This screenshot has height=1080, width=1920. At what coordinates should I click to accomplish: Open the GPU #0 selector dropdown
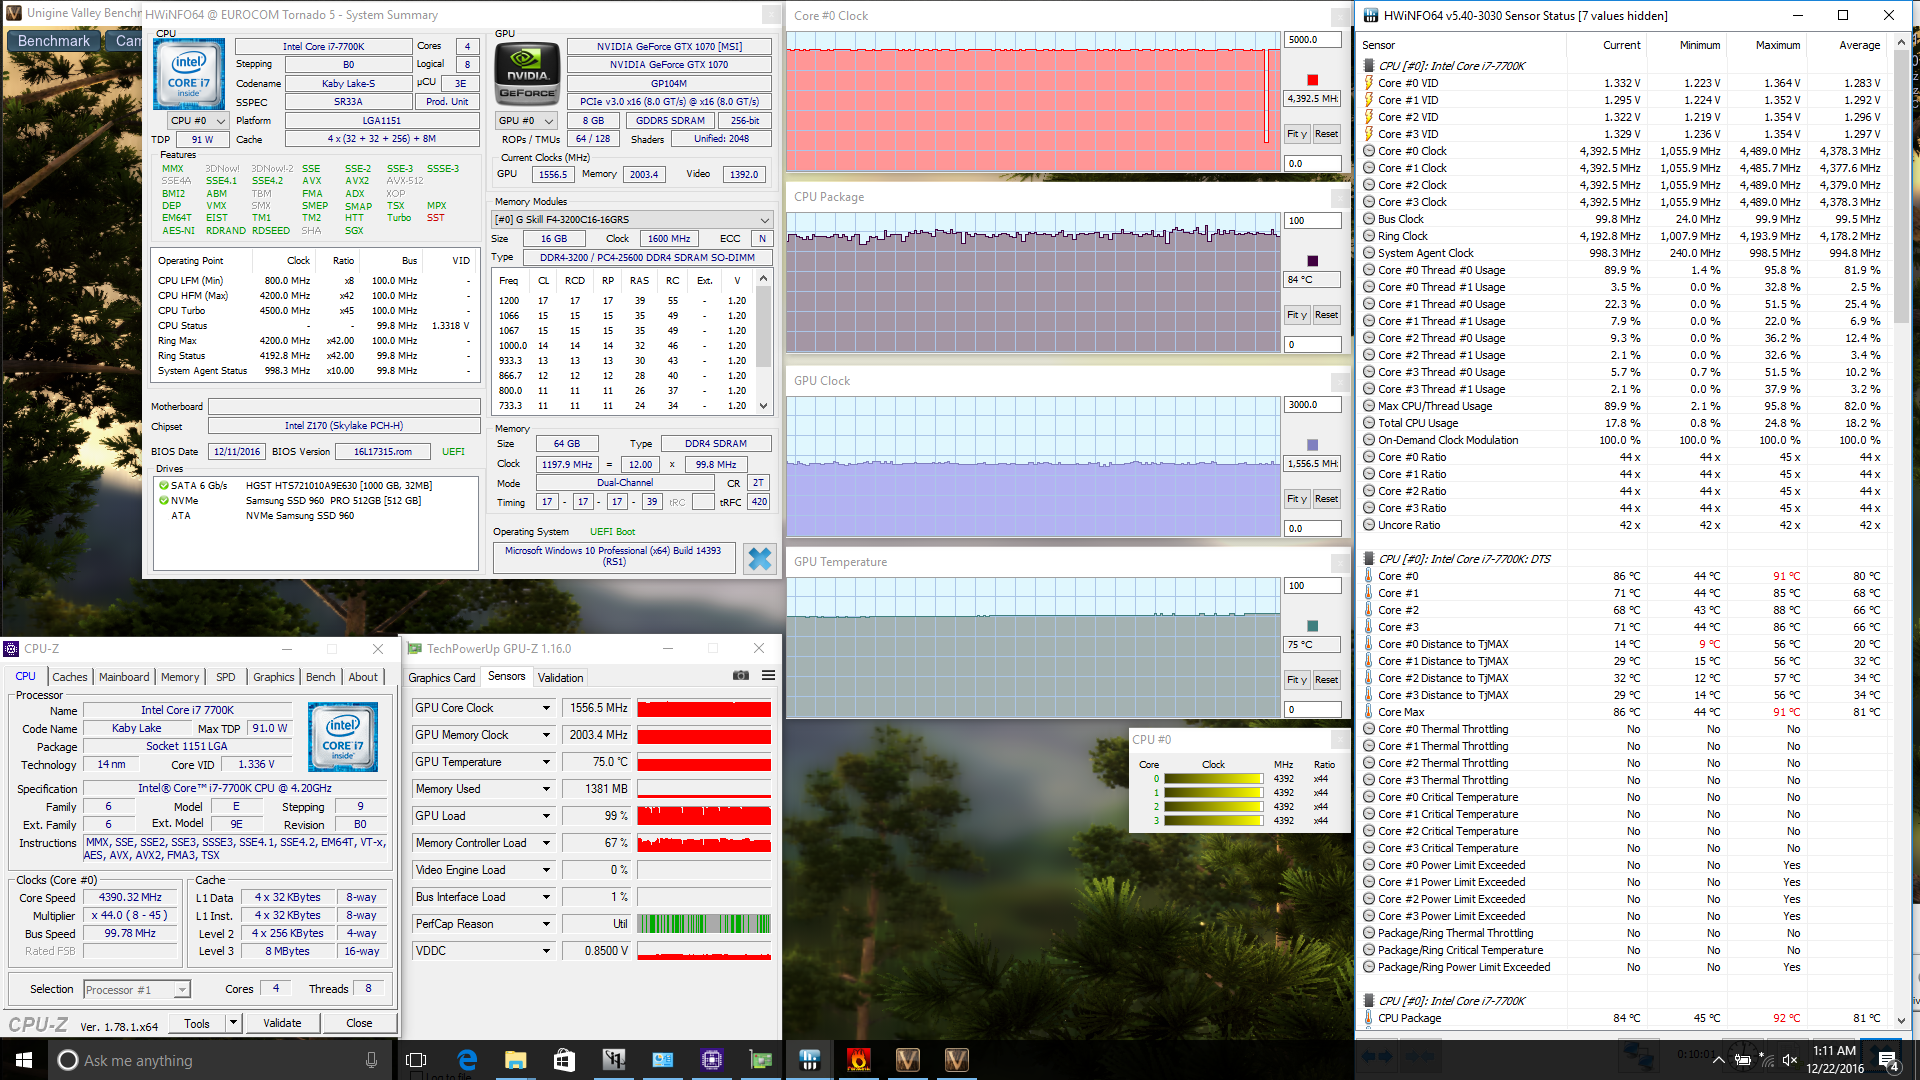[x=526, y=120]
